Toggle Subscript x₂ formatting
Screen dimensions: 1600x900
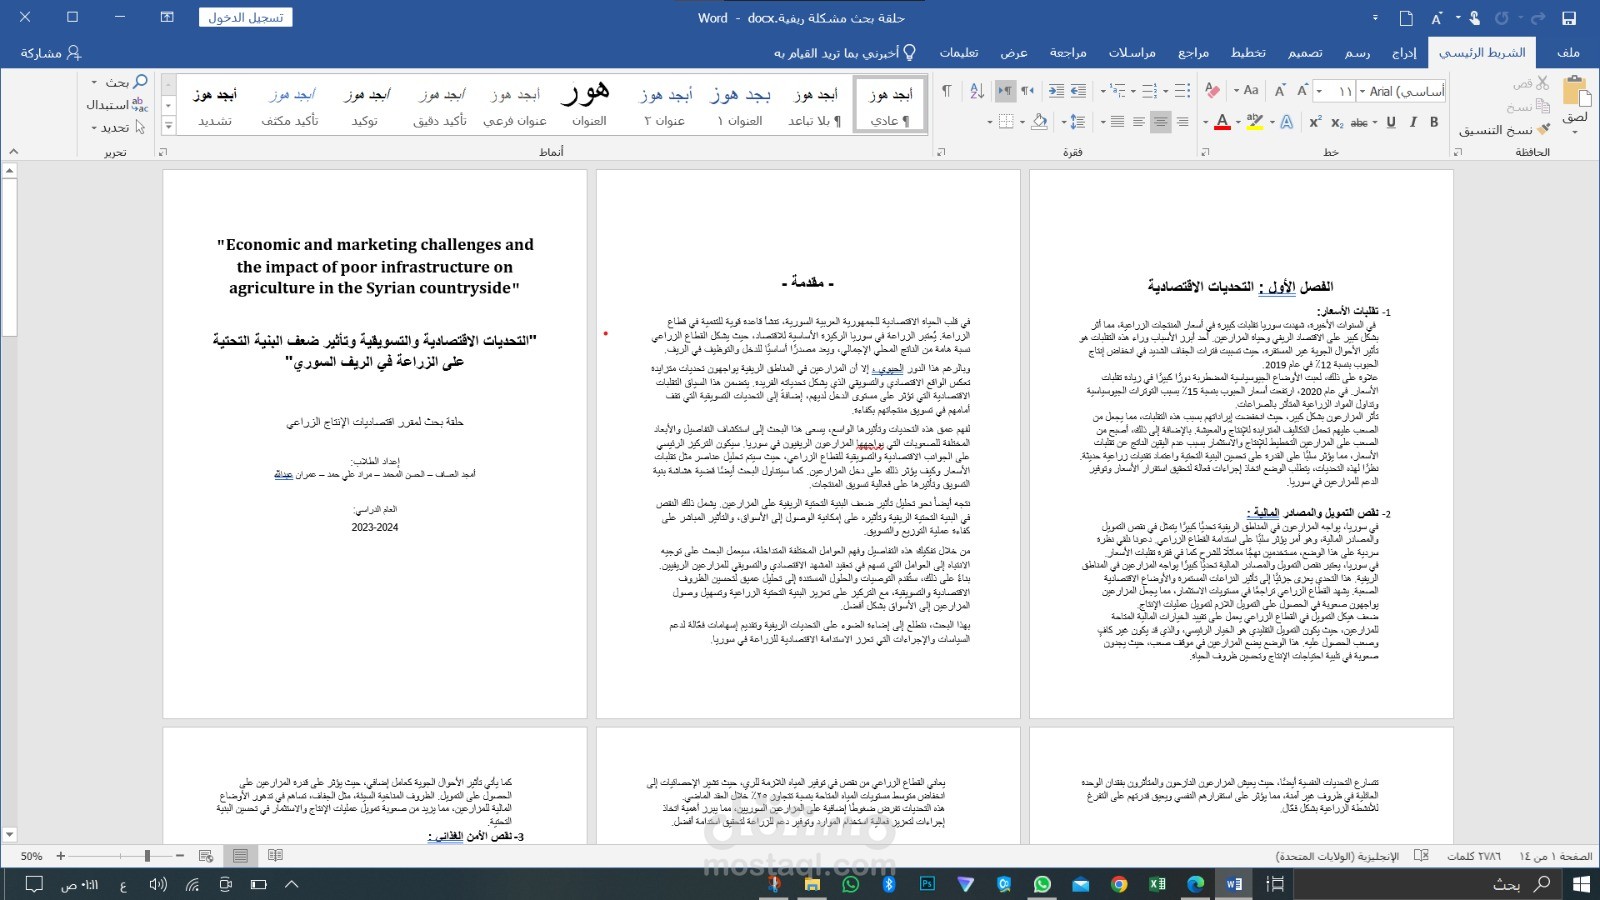(x=1337, y=122)
